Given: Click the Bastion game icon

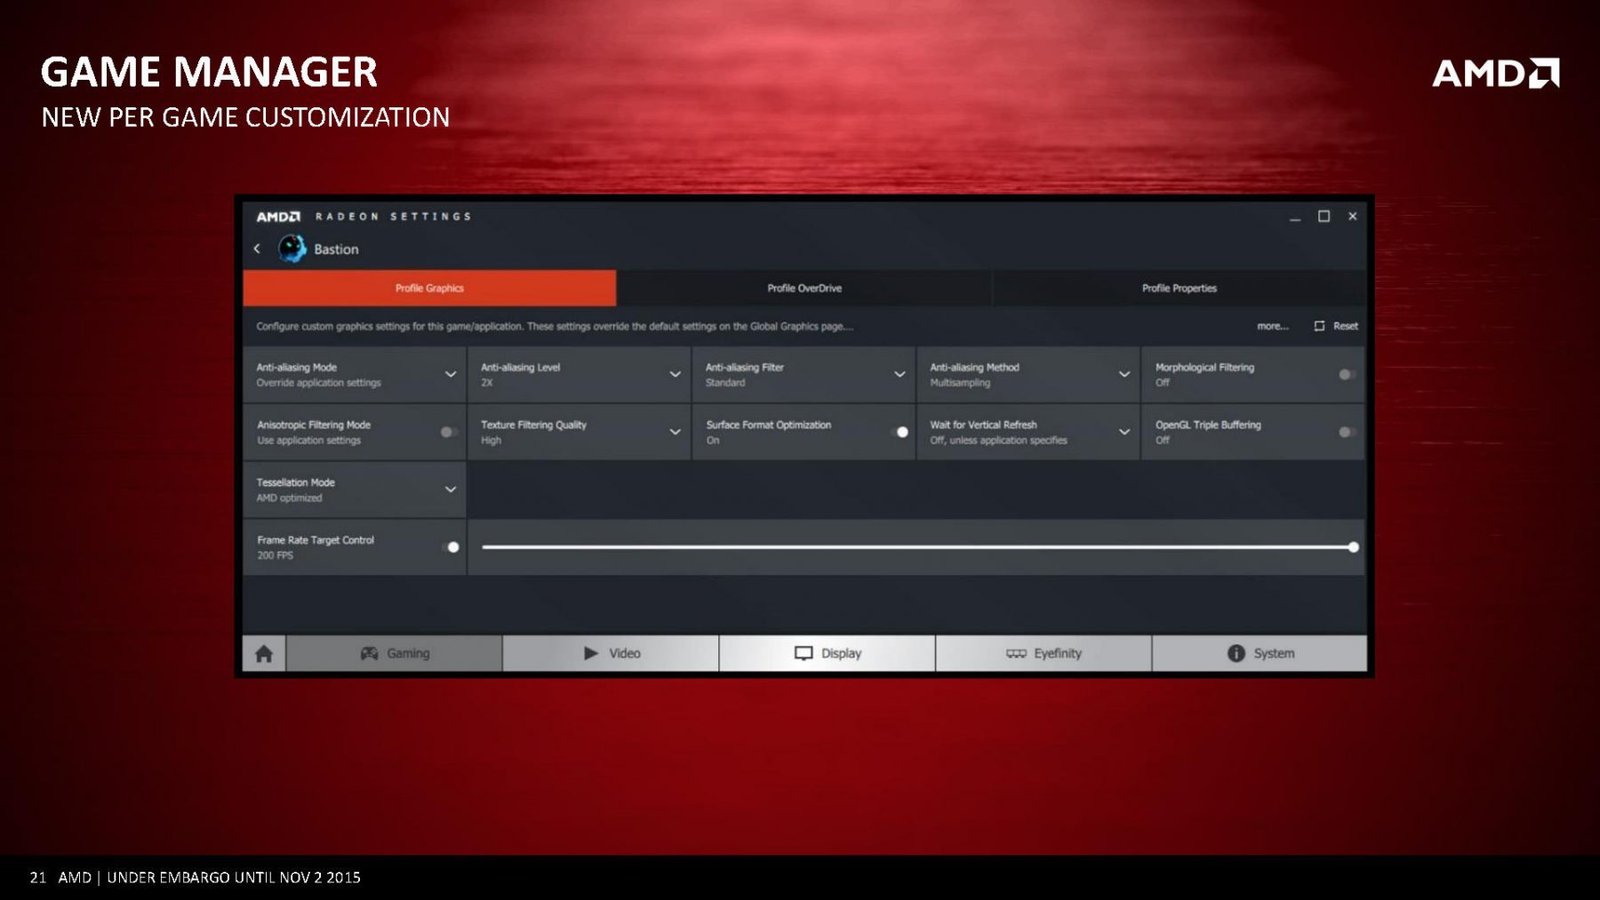Looking at the screenshot, I should (x=292, y=248).
